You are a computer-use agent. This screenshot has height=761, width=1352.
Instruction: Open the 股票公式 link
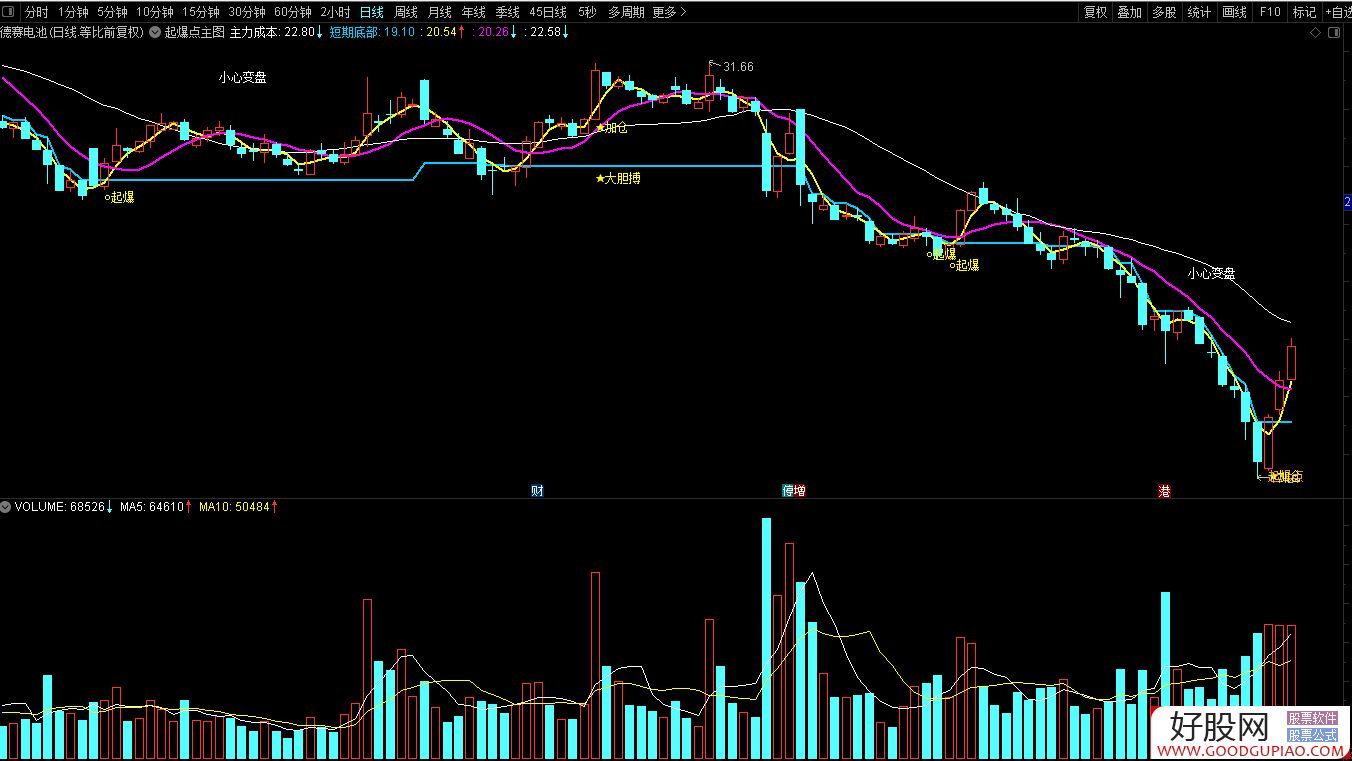pos(1312,734)
